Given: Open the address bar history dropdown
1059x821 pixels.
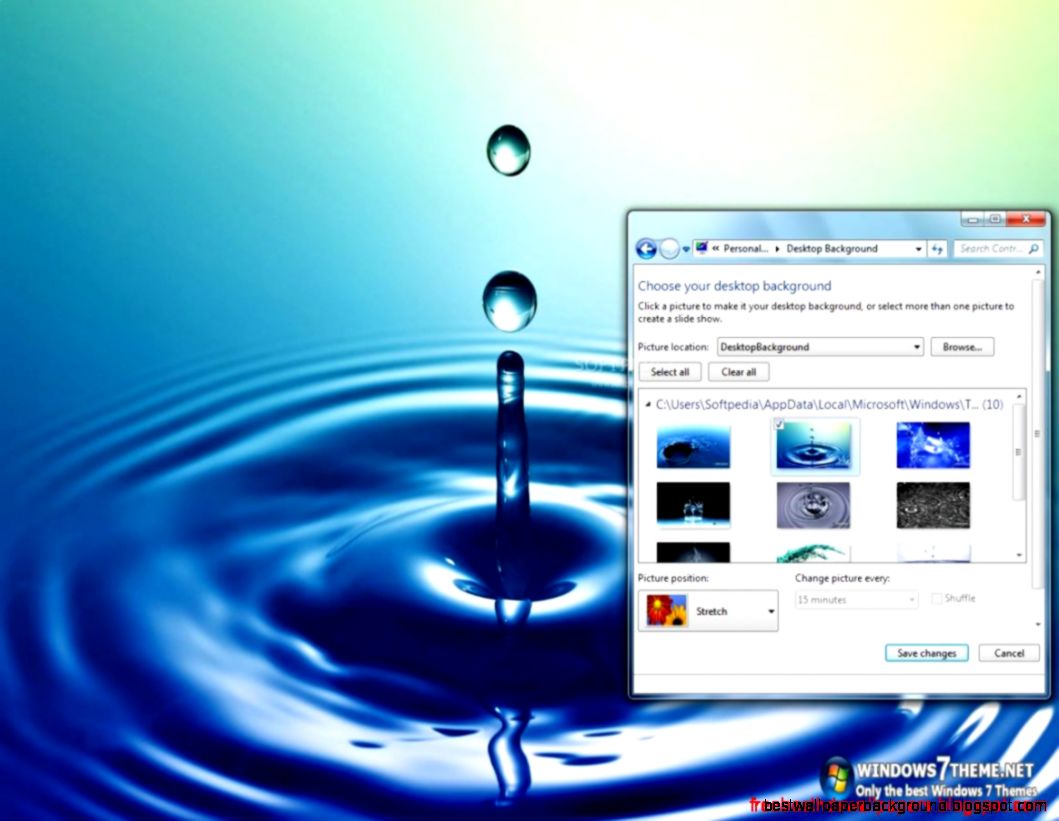Looking at the screenshot, I should (x=919, y=249).
